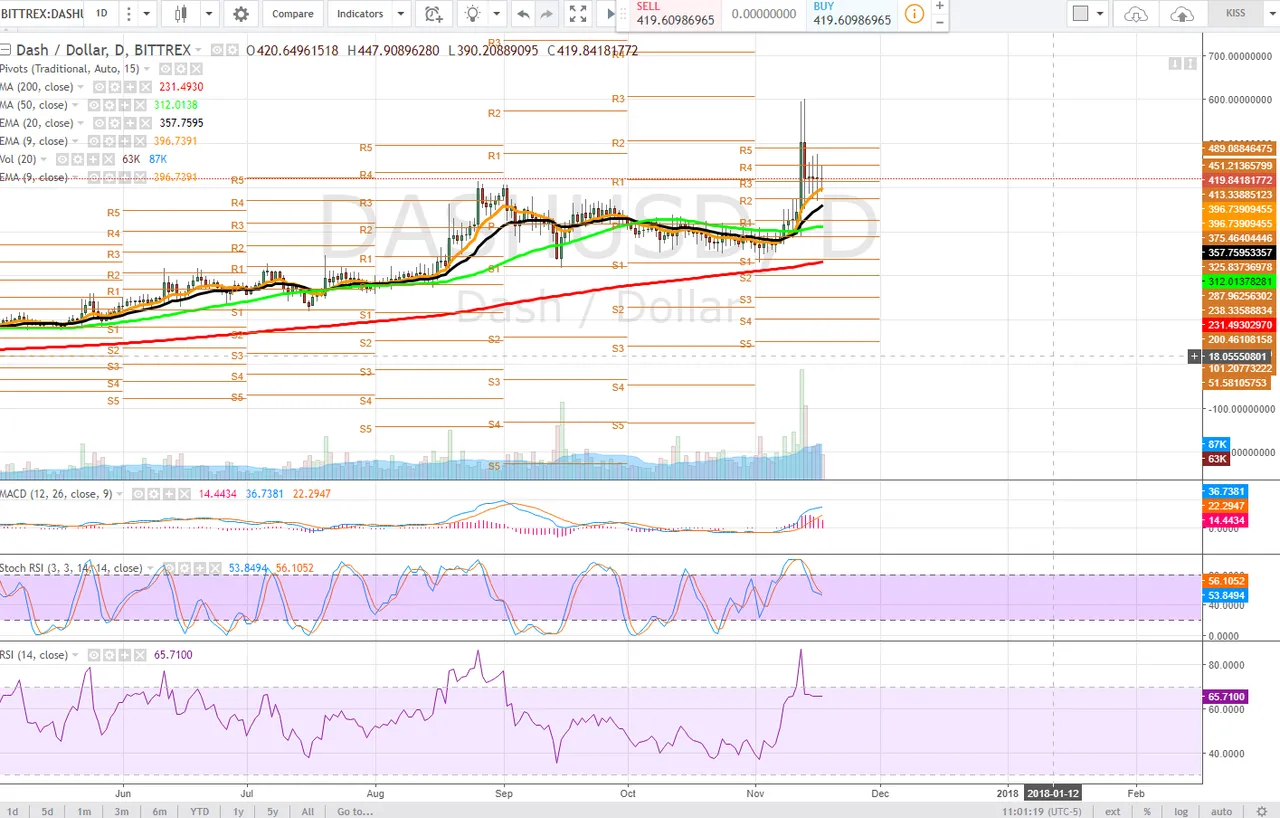Viewport: 1280px width, 818px height.
Task: Increase order quantity with plus button
Action: click(x=940, y=6)
